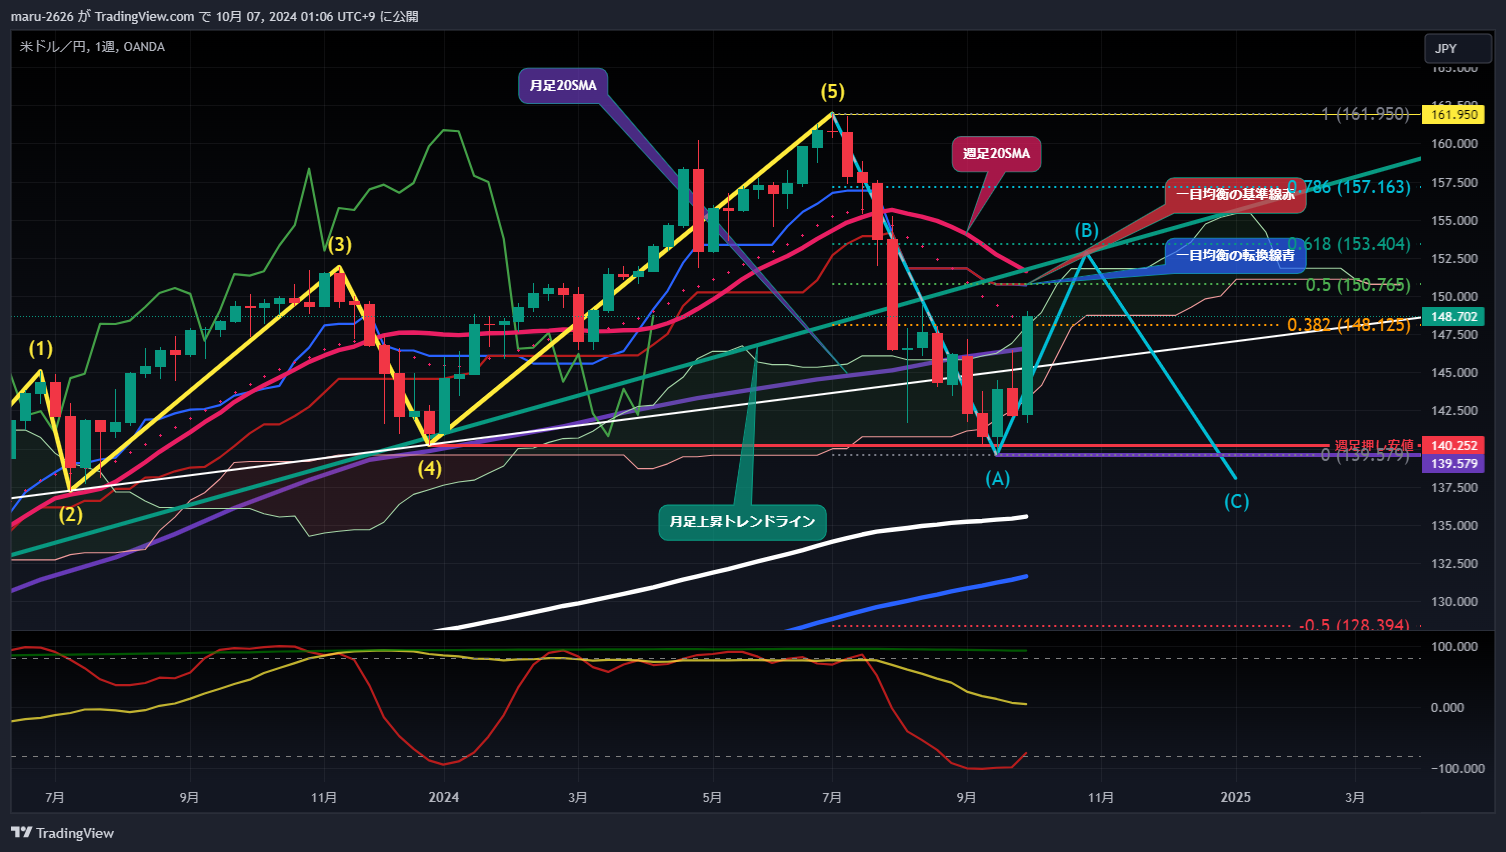
Task: Click the 米ドル/円, 1週, OANDA symbol title
Action: (x=92, y=47)
